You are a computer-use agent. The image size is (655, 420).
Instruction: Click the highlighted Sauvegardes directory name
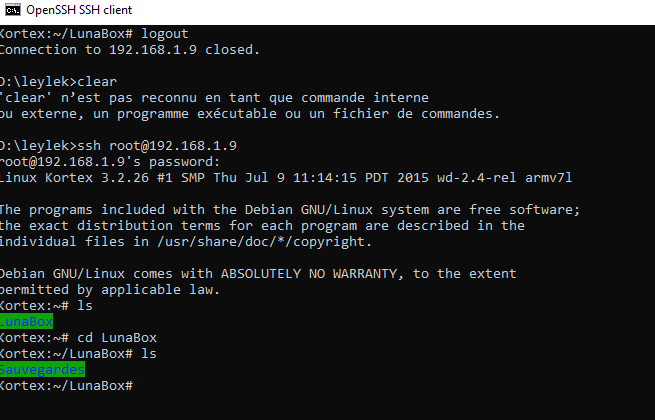tap(42, 369)
